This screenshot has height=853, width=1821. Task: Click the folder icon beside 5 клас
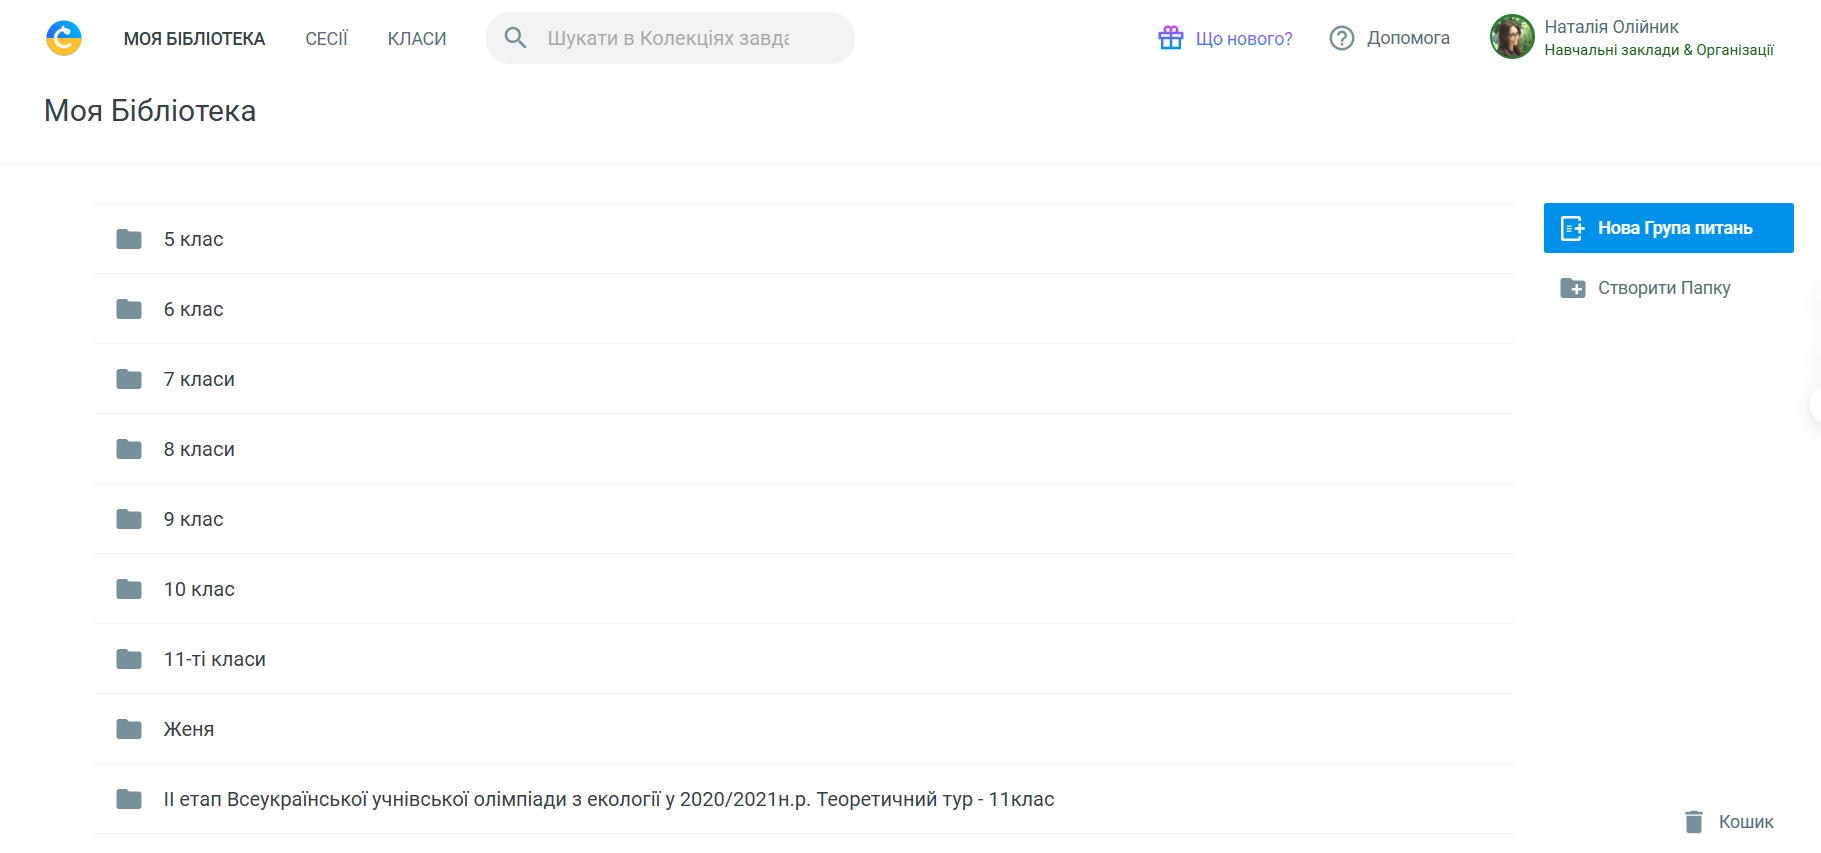[x=129, y=239]
